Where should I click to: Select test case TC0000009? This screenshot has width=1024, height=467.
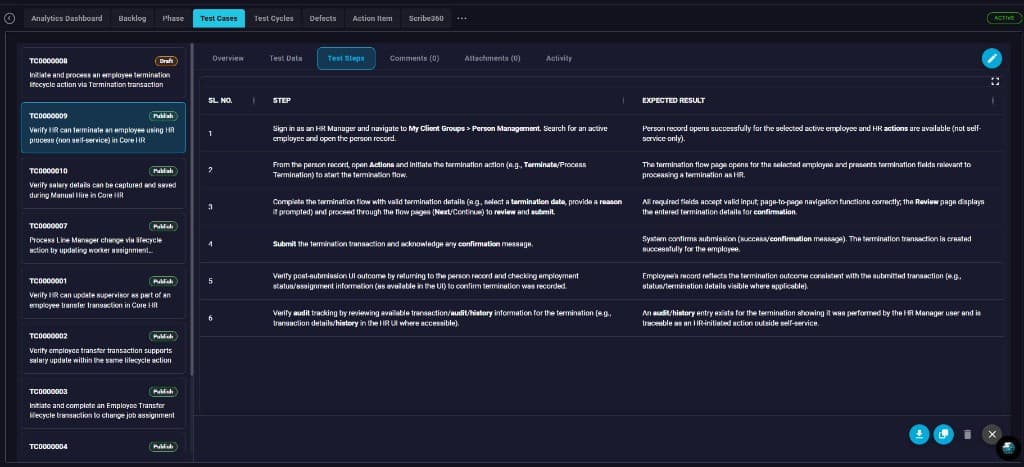tap(103, 127)
